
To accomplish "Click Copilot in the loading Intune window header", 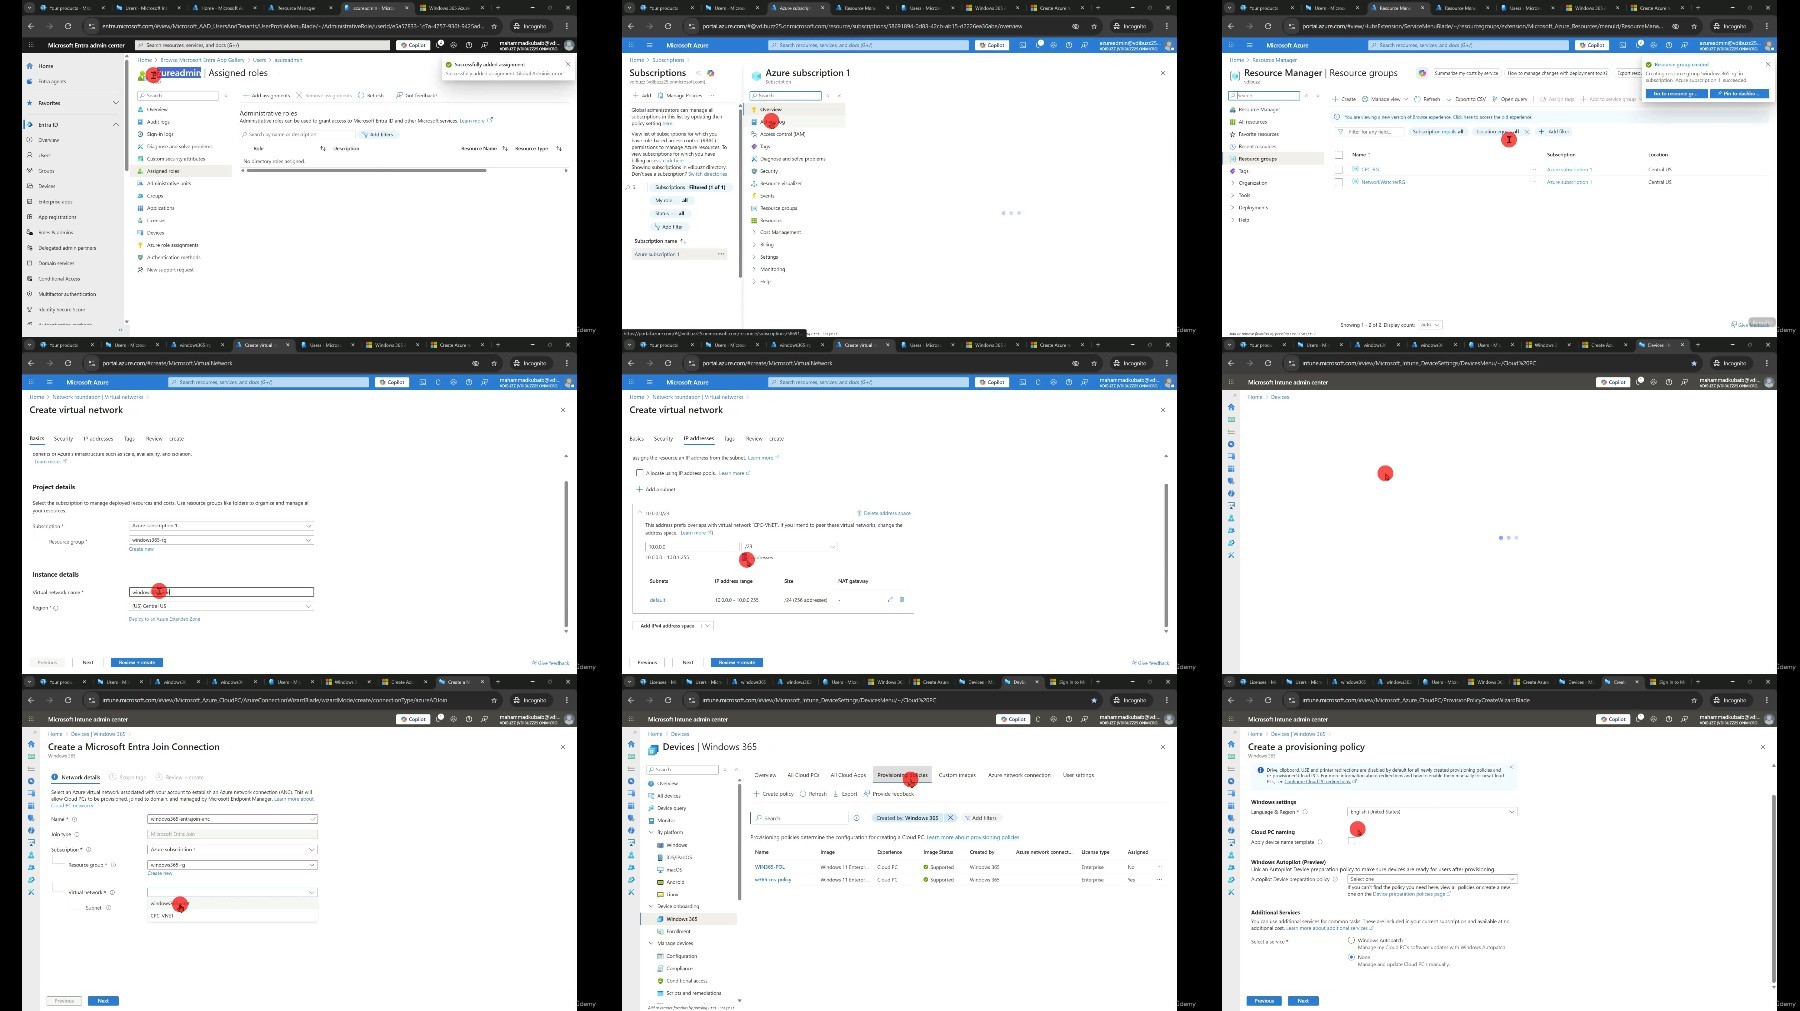I will pos(1612,382).
